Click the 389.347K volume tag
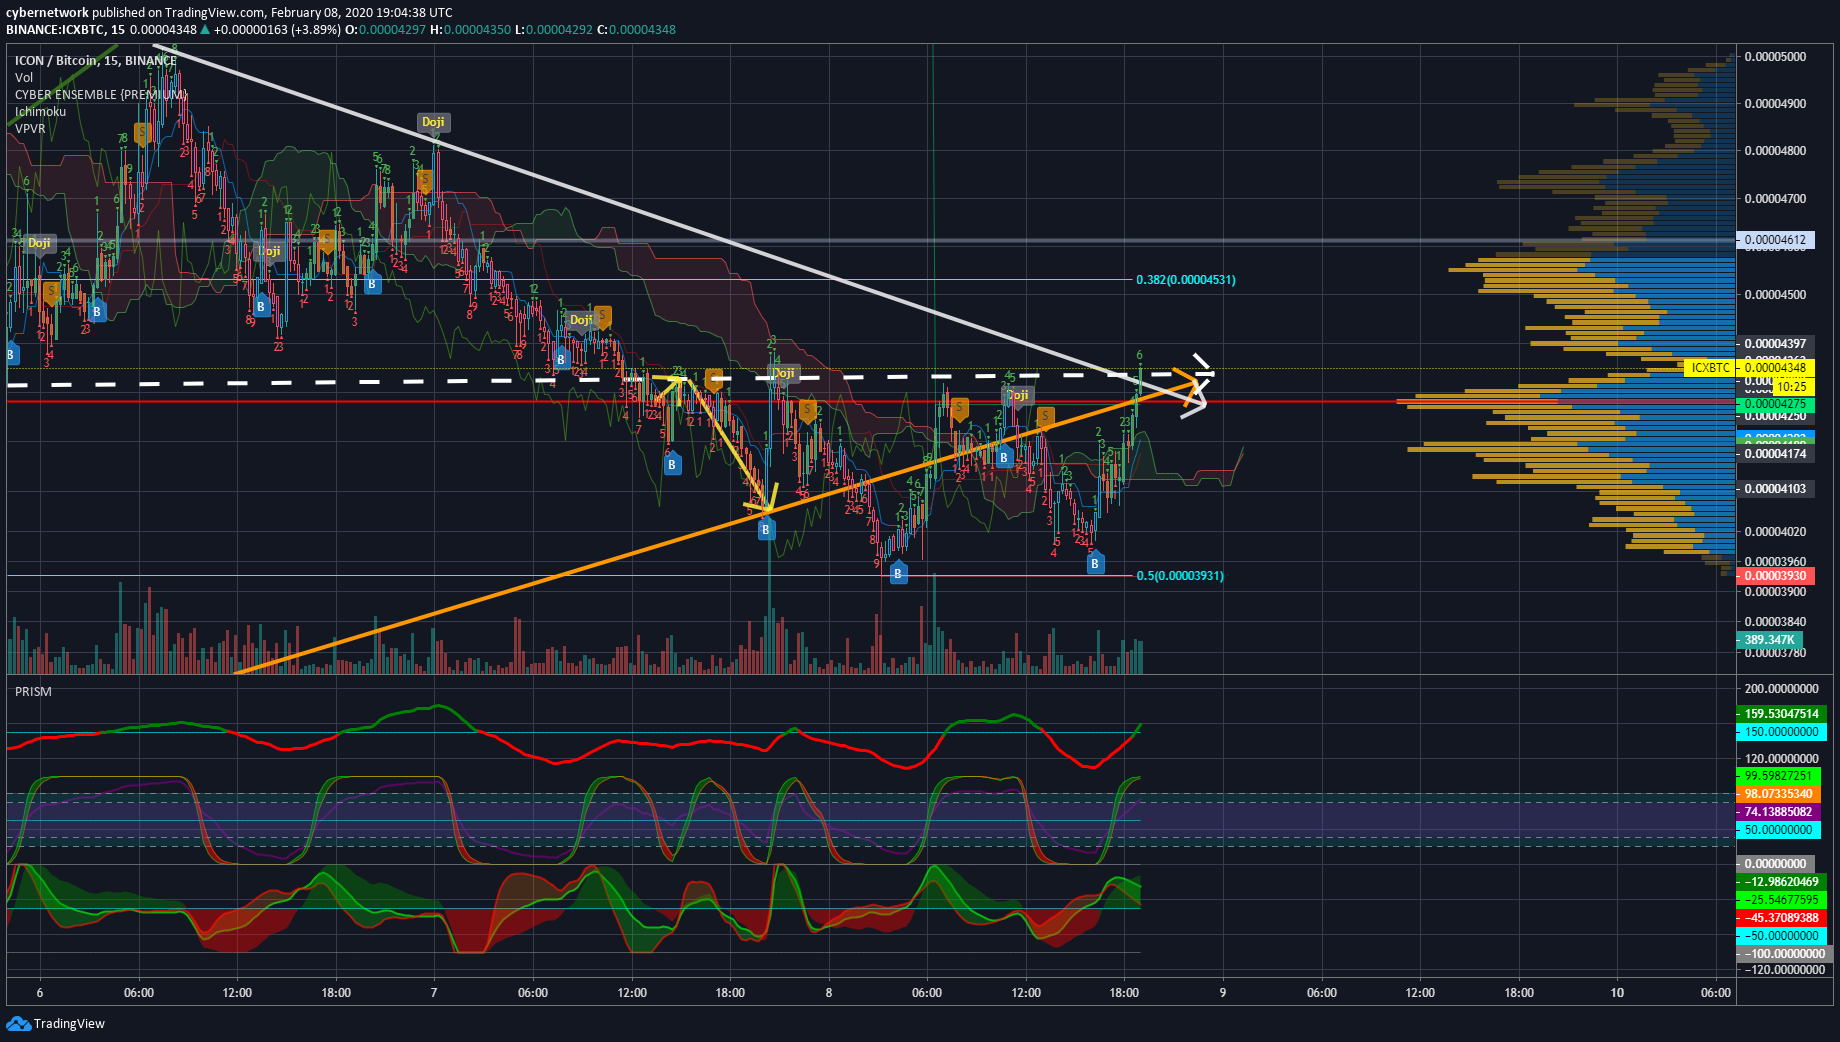The width and height of the screenshot is (1840, 1042). click(1769, 640)
